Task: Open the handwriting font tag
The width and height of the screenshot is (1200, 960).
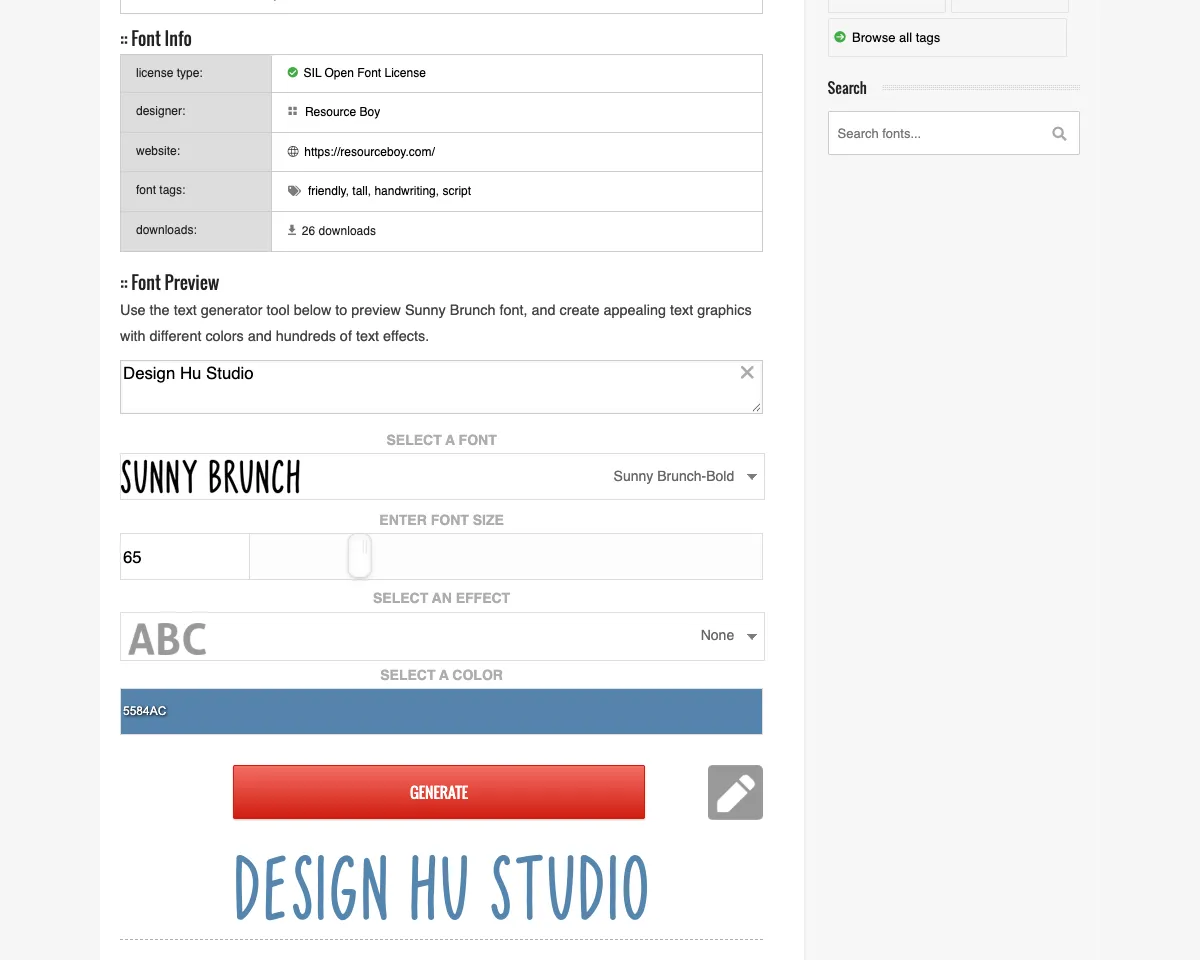Action: [404, 191]
